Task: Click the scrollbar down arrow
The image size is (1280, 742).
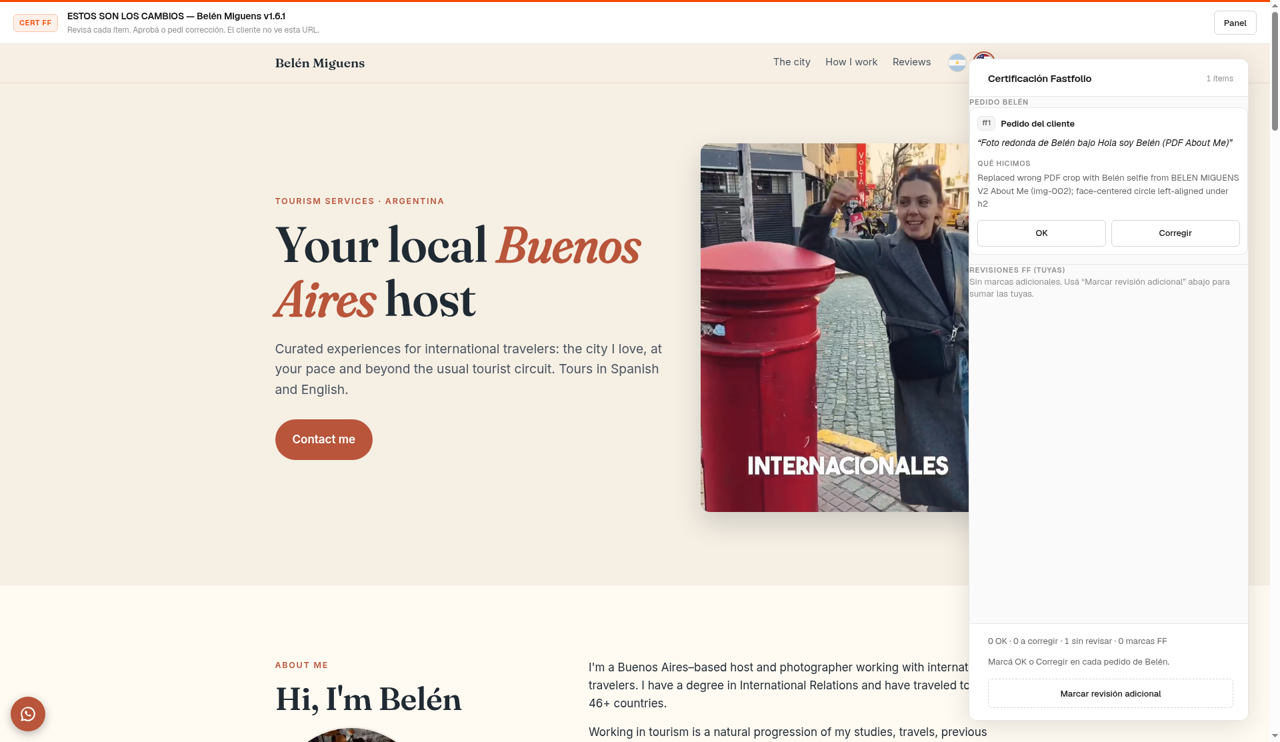Action: pos(1274,736)
